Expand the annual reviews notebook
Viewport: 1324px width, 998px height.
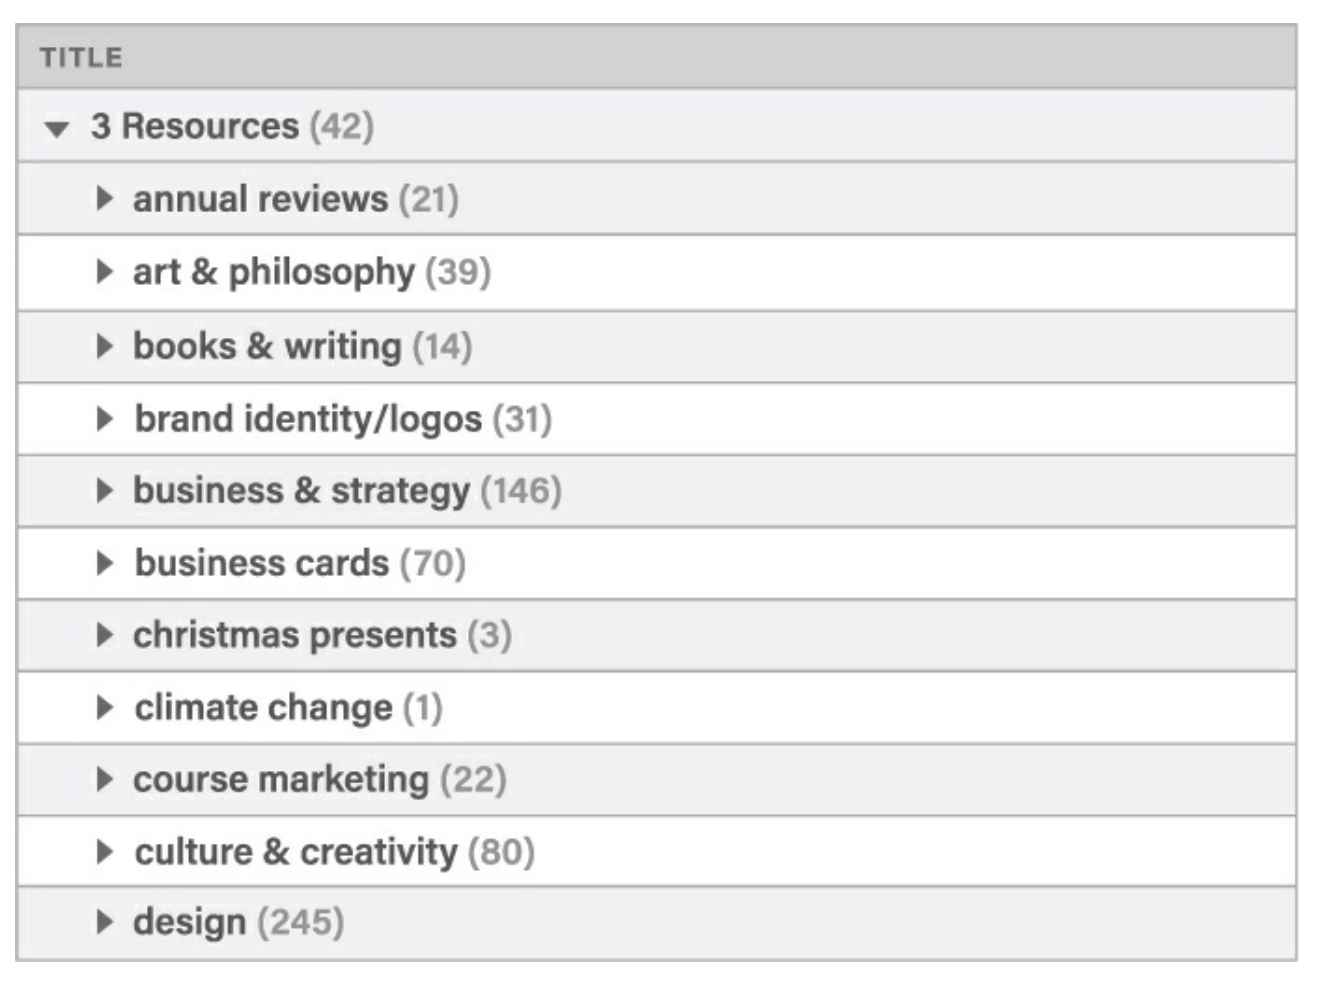pos(104,198)
